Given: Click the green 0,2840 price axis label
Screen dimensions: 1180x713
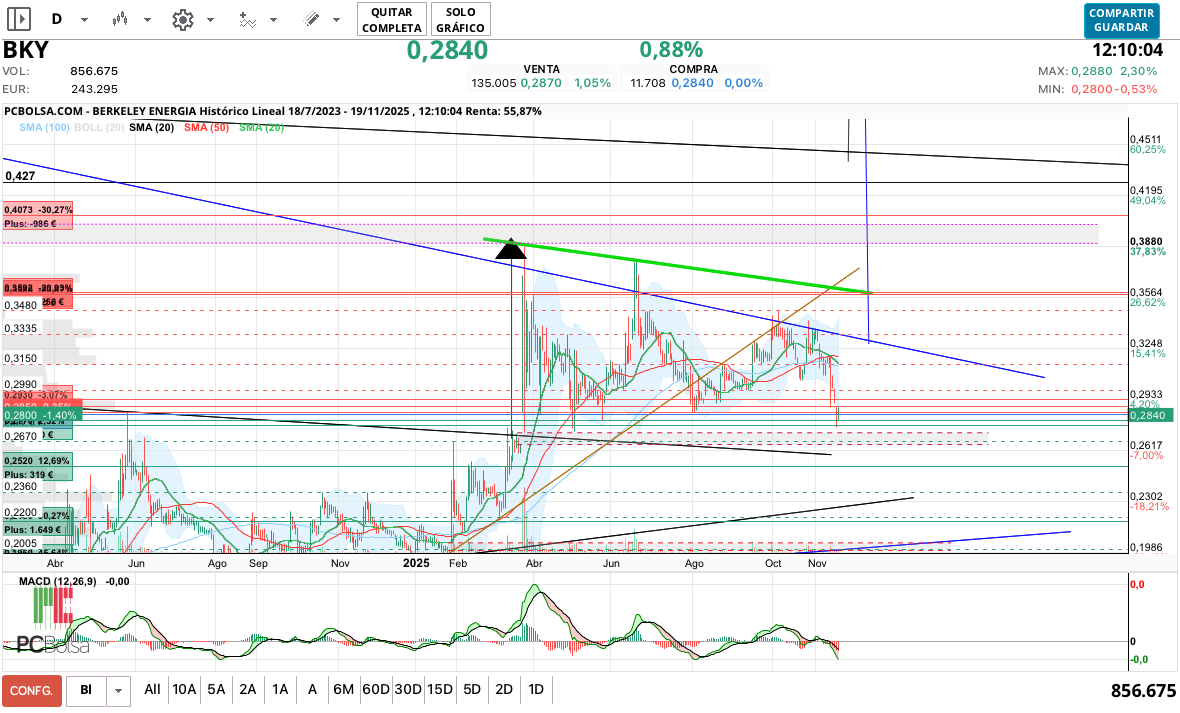Looking at the screenshot, I should [1146, 415].
